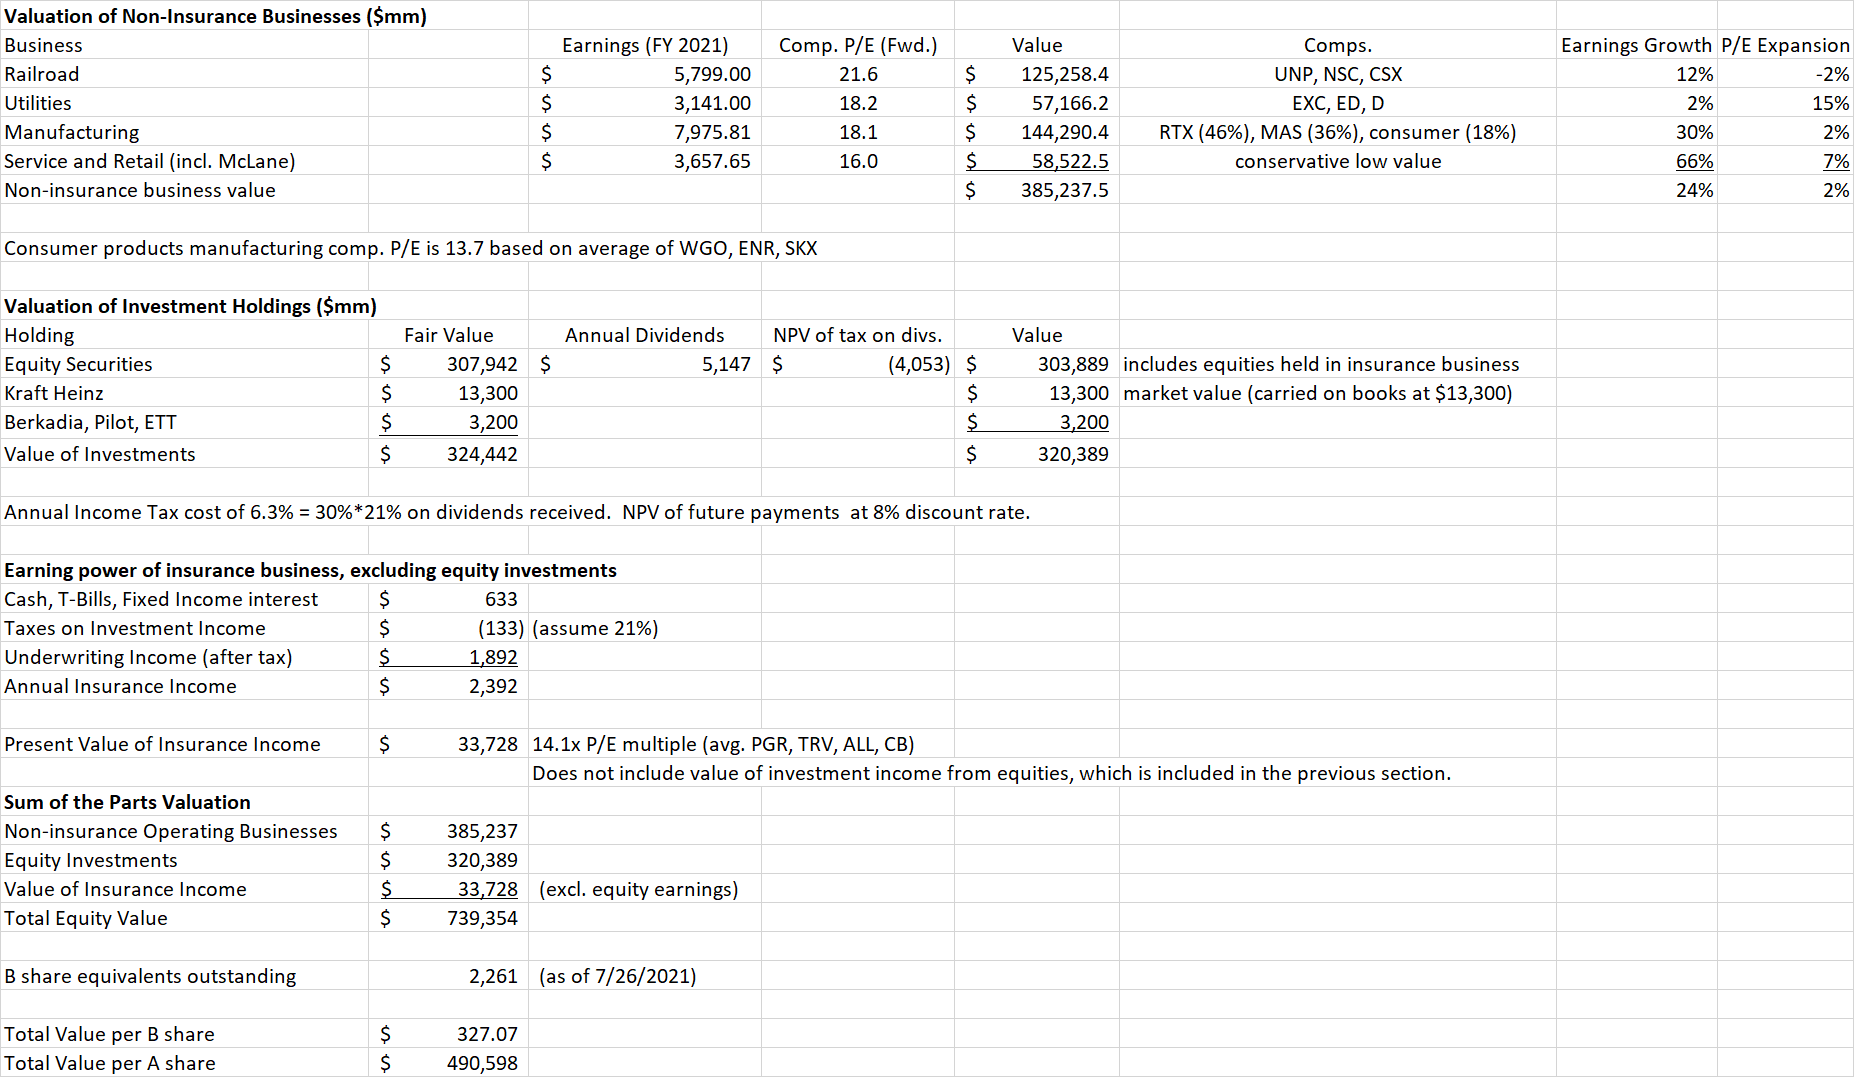Click the 'includes equities held in insurance business' note
Image resolution: width=1854 pixels, height=1077 pixels.
click(x=1321, y=364)
